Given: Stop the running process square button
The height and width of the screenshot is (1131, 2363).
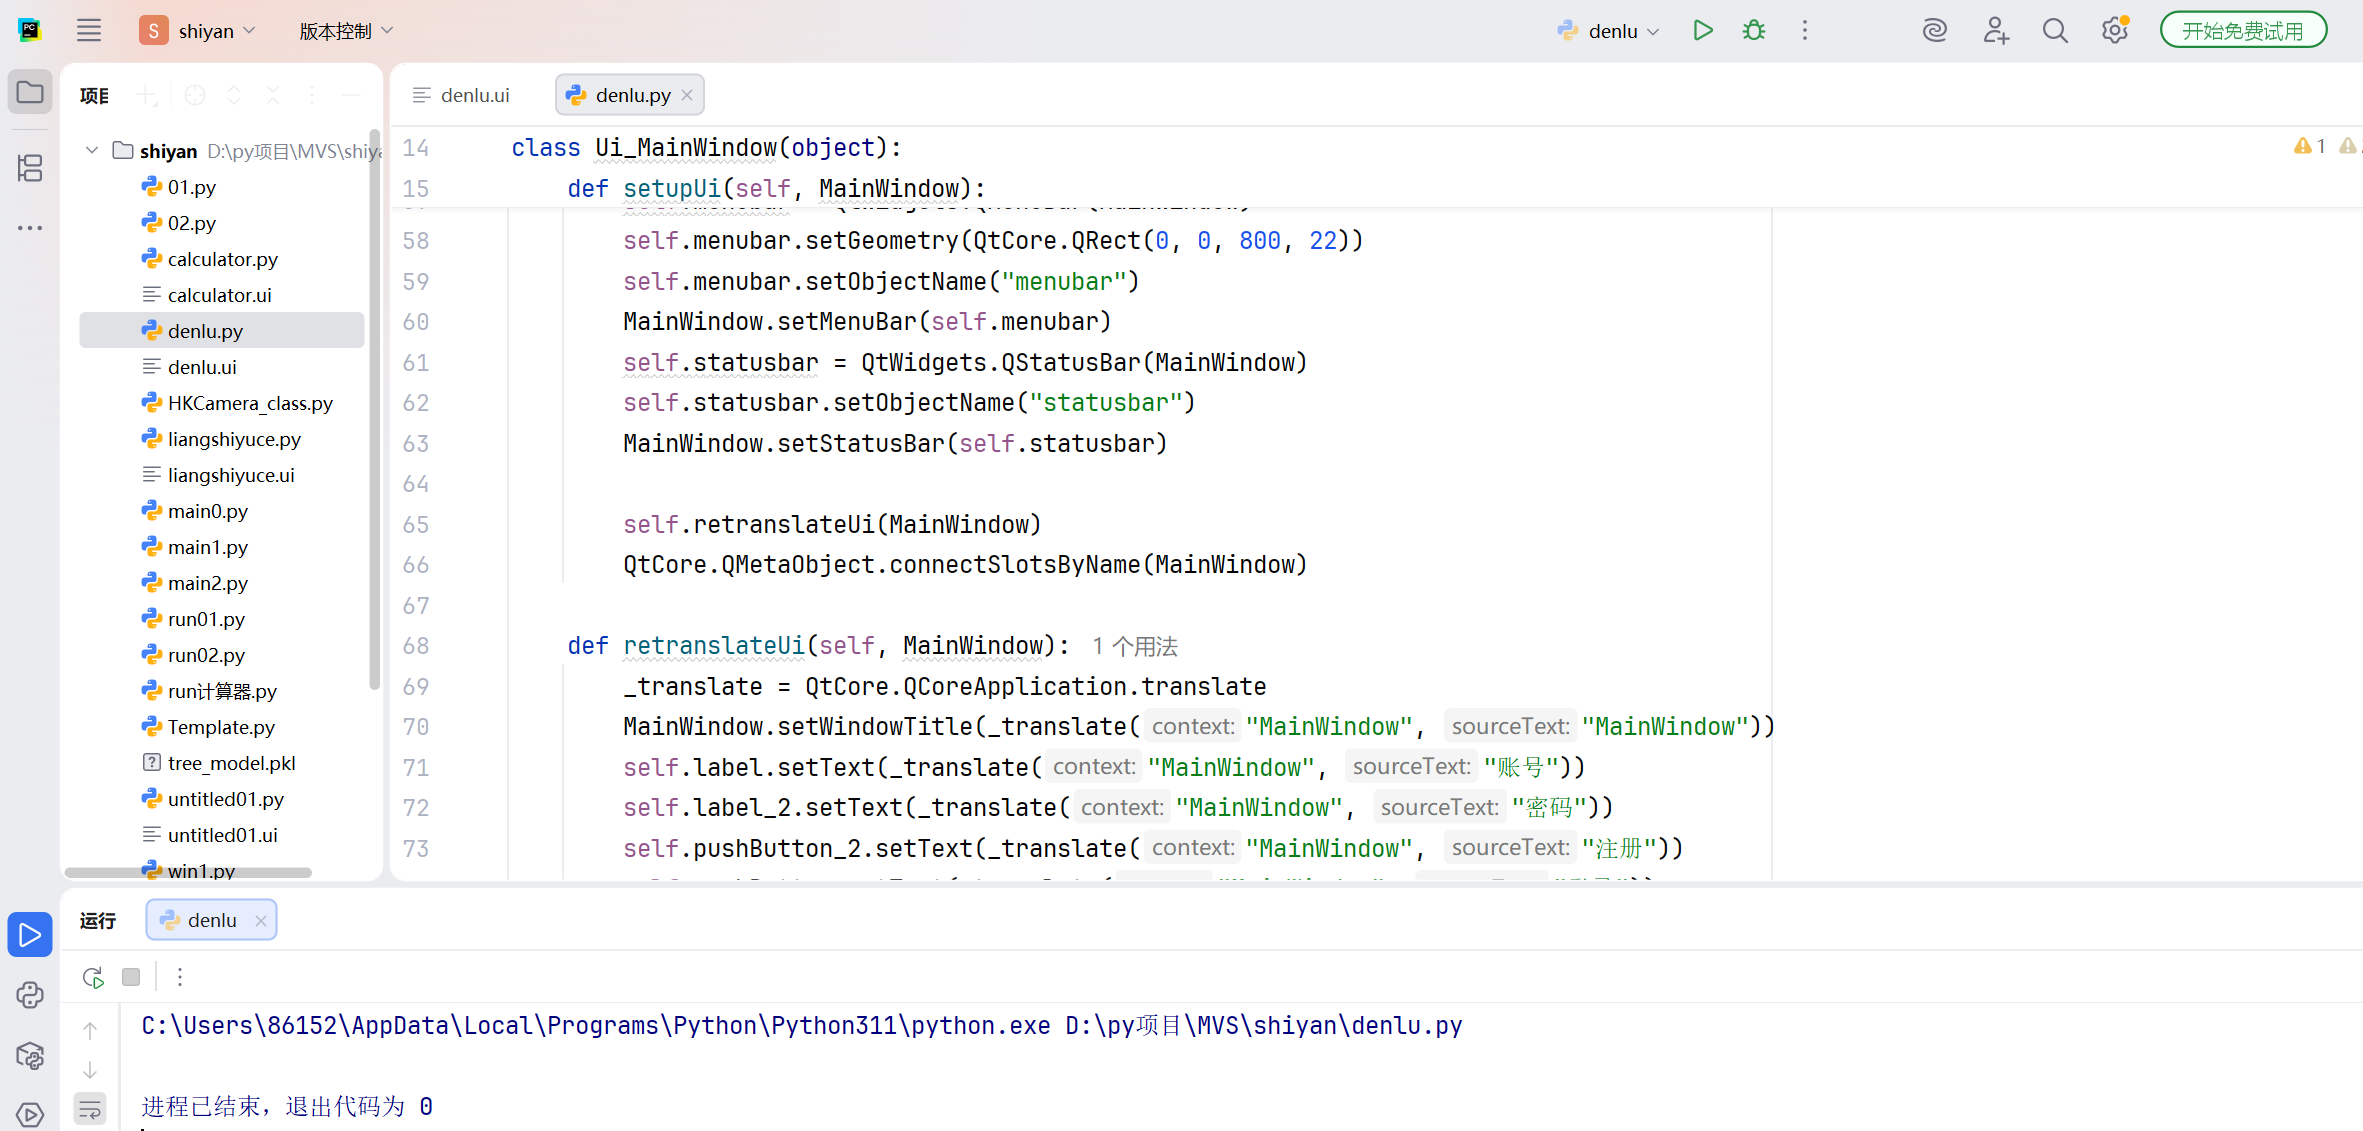Looking at the screenshot, I should pyautogui.click(x=131, y=977).
